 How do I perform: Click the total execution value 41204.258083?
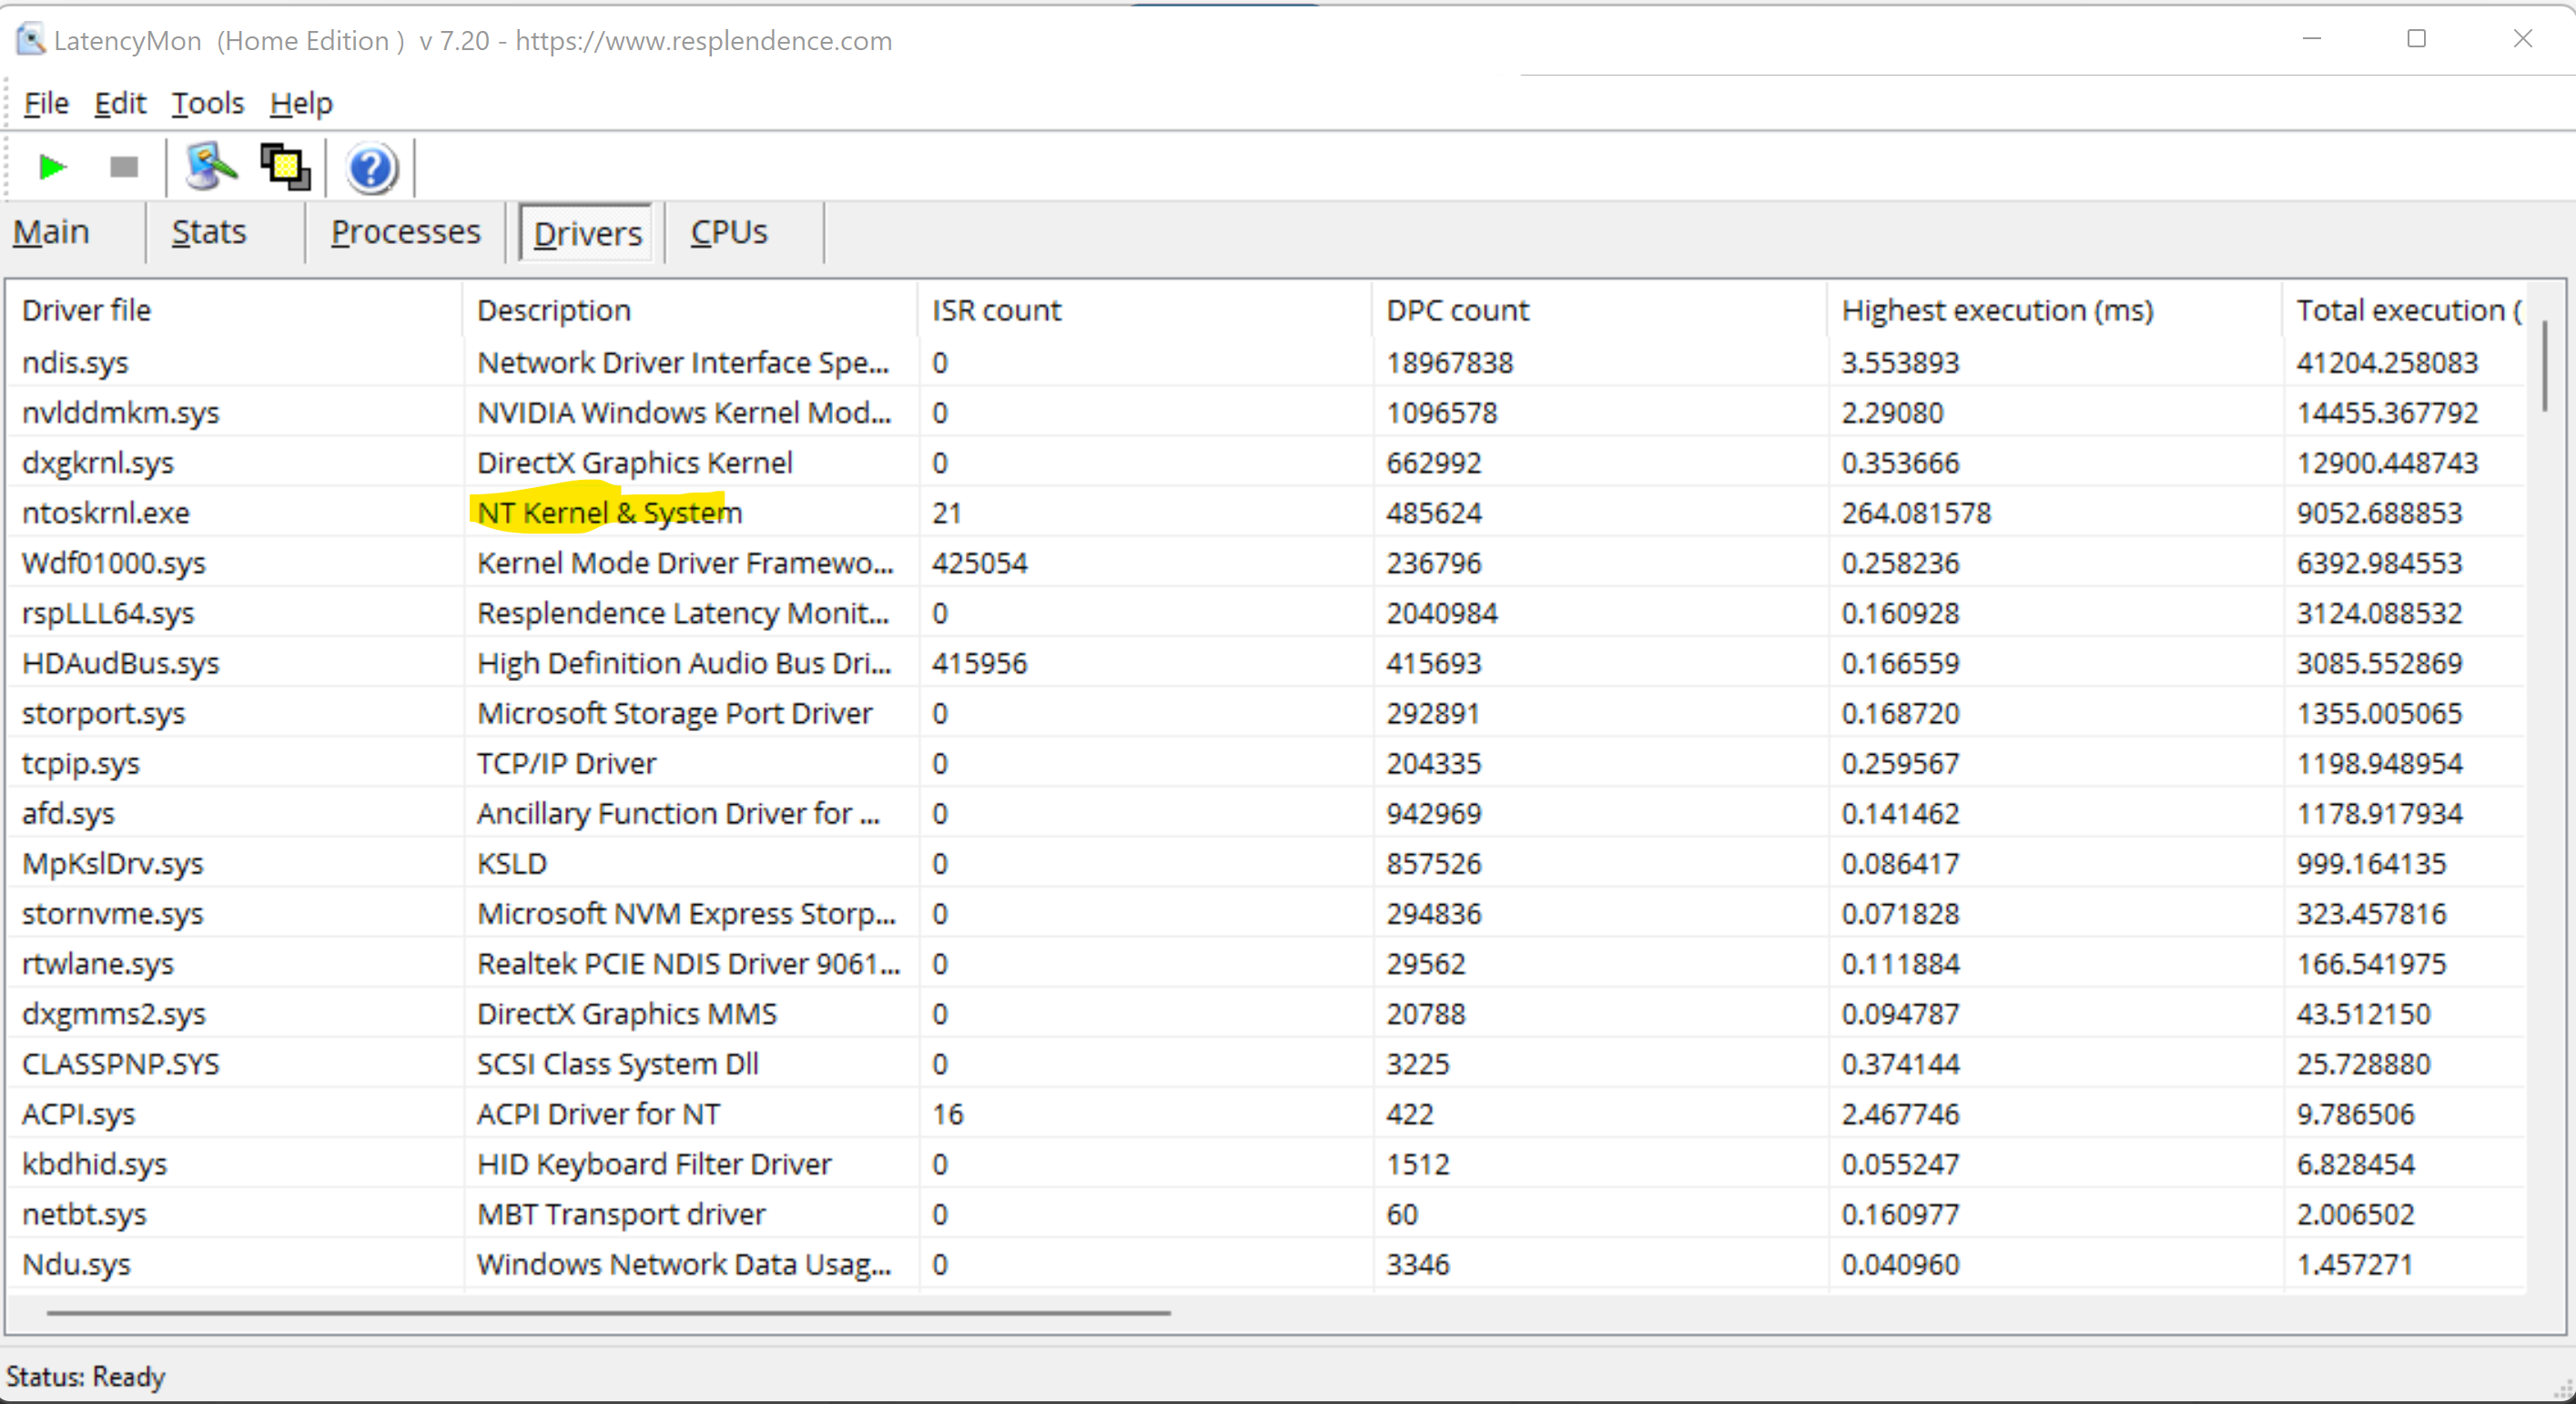2387,362
